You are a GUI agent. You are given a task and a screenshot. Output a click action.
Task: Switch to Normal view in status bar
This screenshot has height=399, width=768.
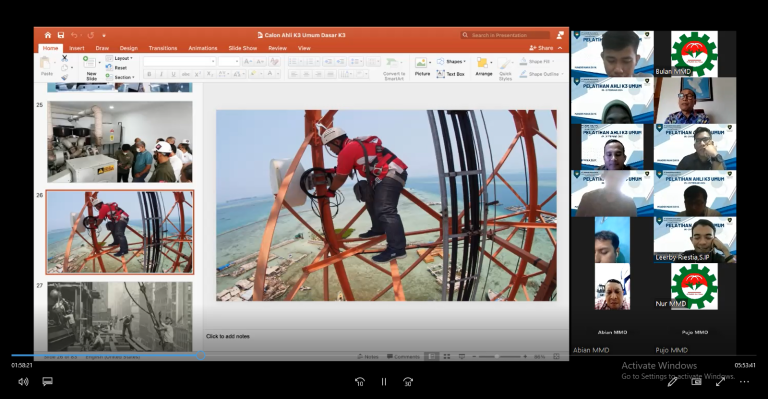pyautogui.click(x=432, y=357)
